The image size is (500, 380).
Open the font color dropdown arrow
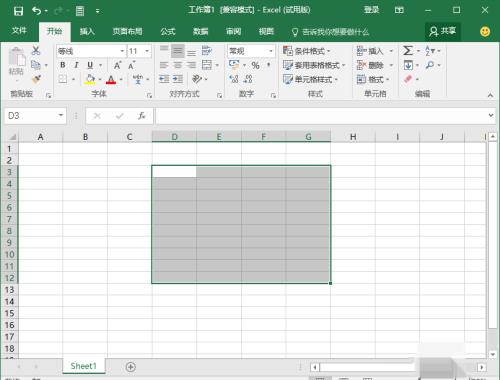click(x=121, y=79)
